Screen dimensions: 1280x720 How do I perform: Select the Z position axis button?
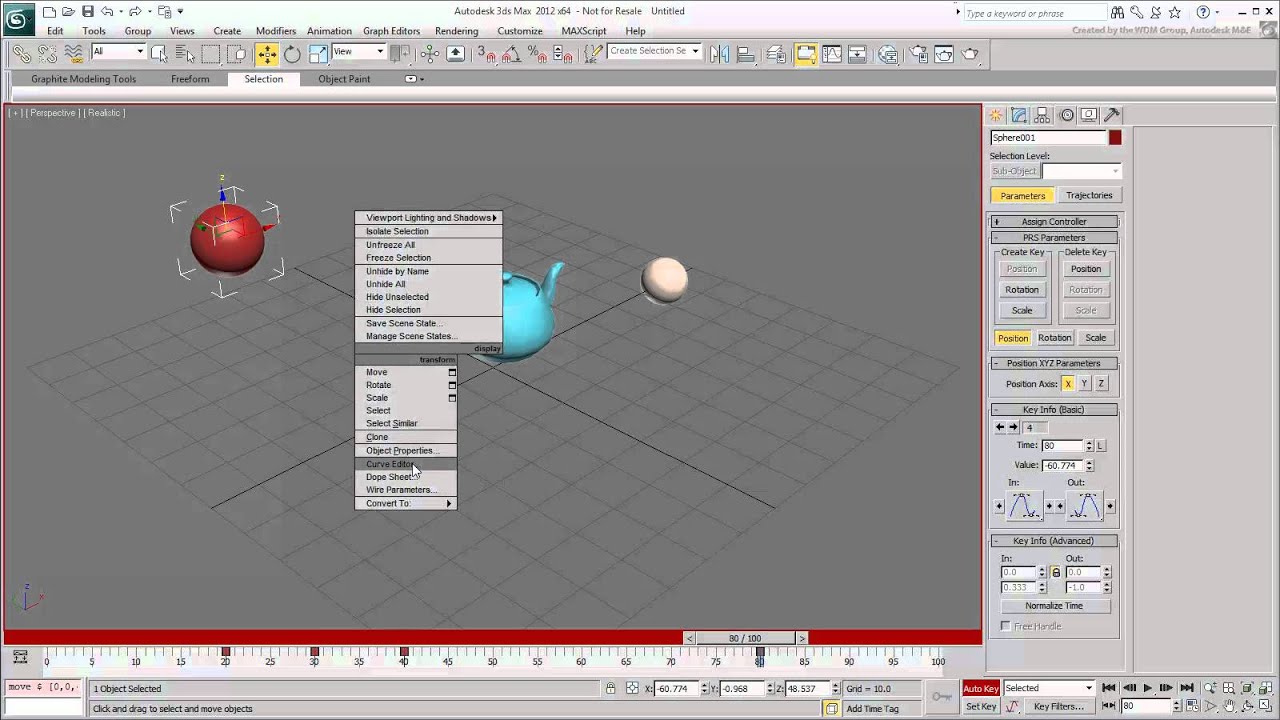click(x=1101, y=384)
